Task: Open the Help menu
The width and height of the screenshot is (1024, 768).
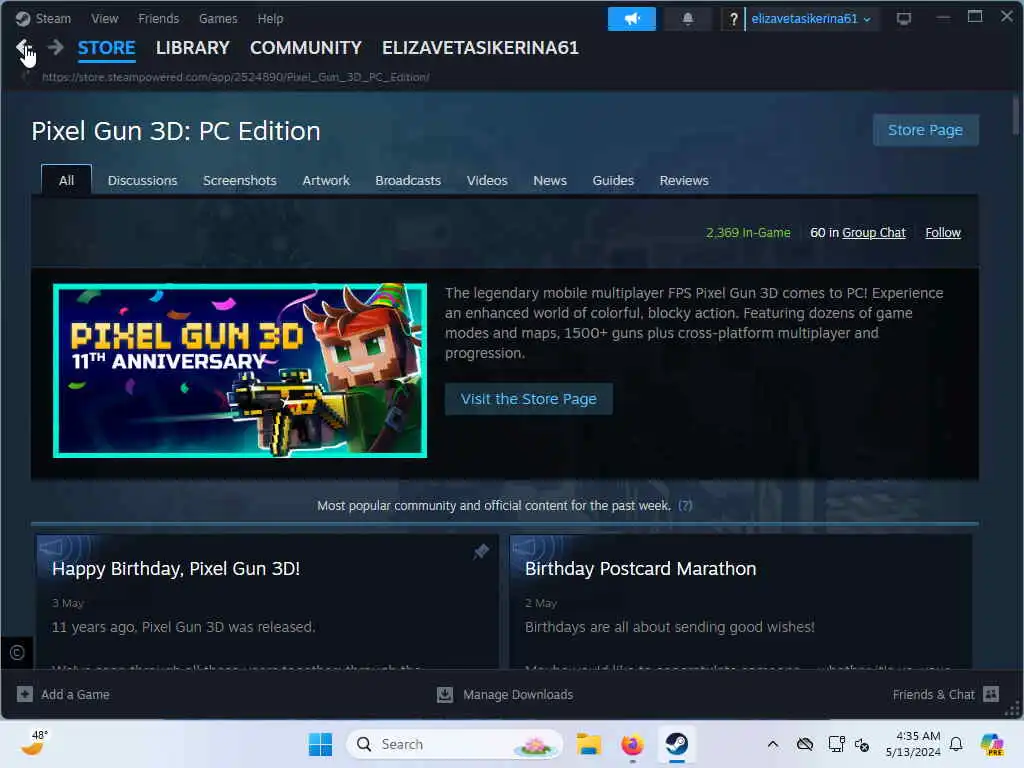Action: click(x=270, y=18)
